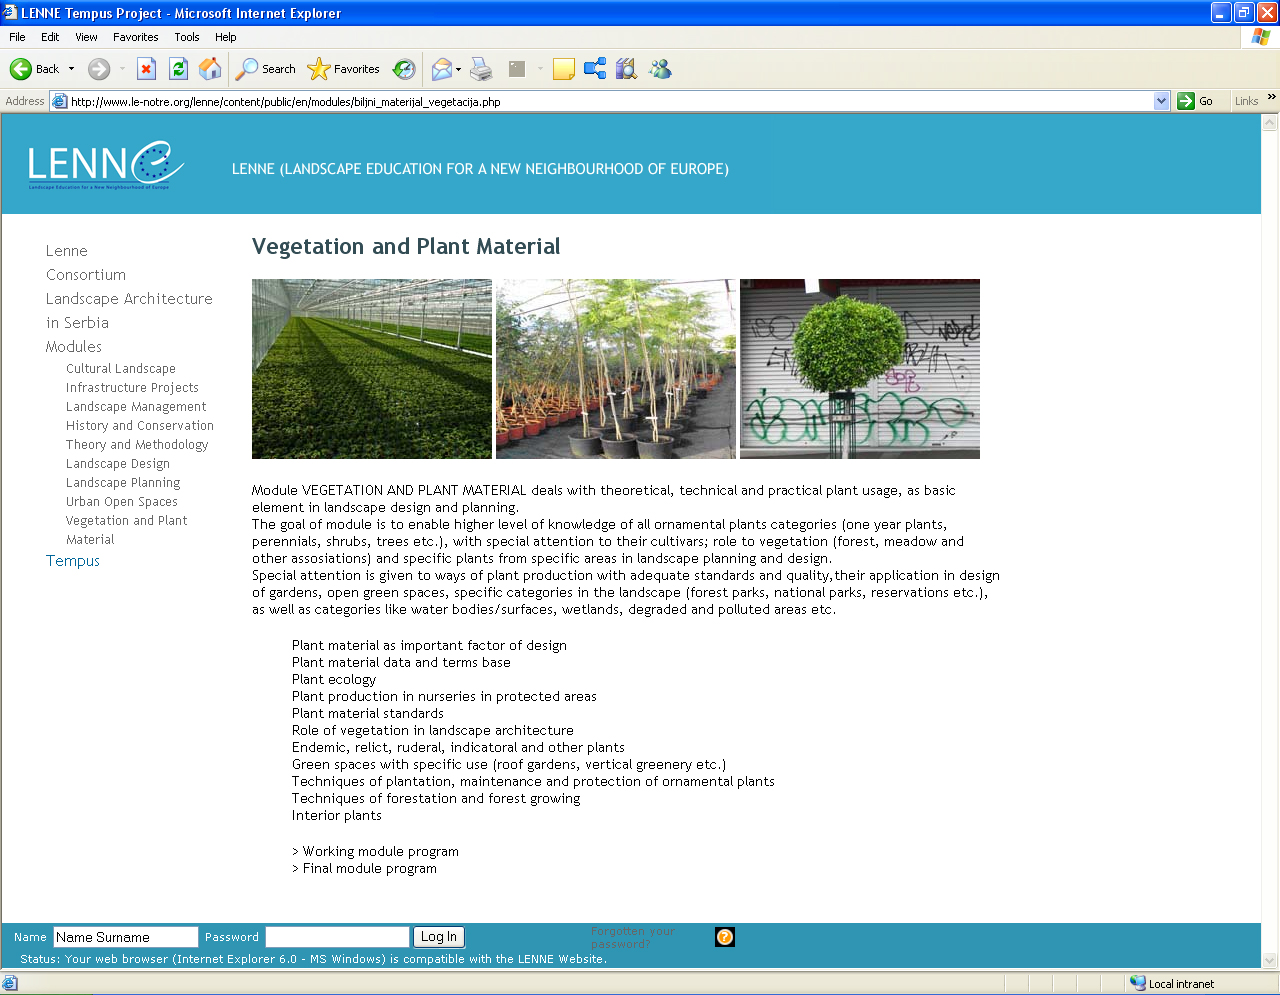The height and width of the screenshot is (995, 1280).
Task: Click the page icon in address bar
Action: tap(59, 101)
